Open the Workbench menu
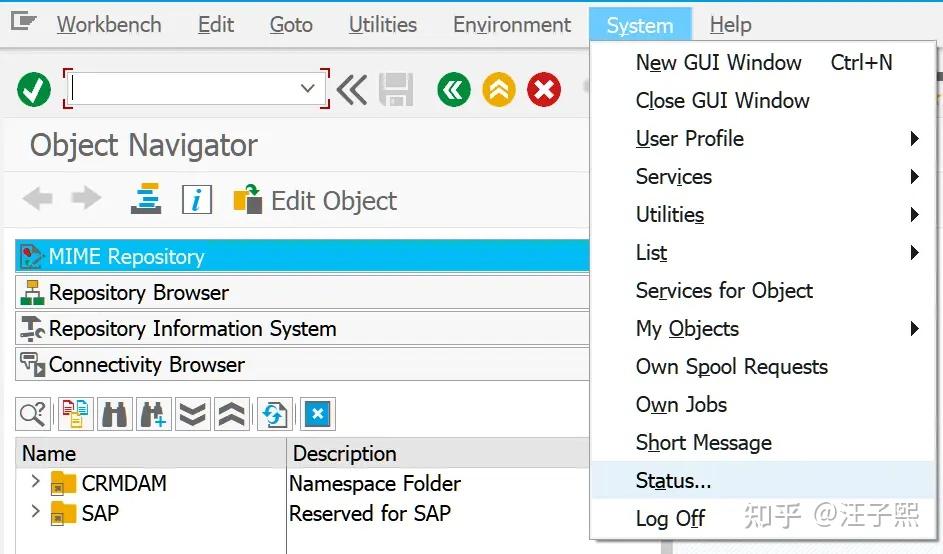 point(109,25)
